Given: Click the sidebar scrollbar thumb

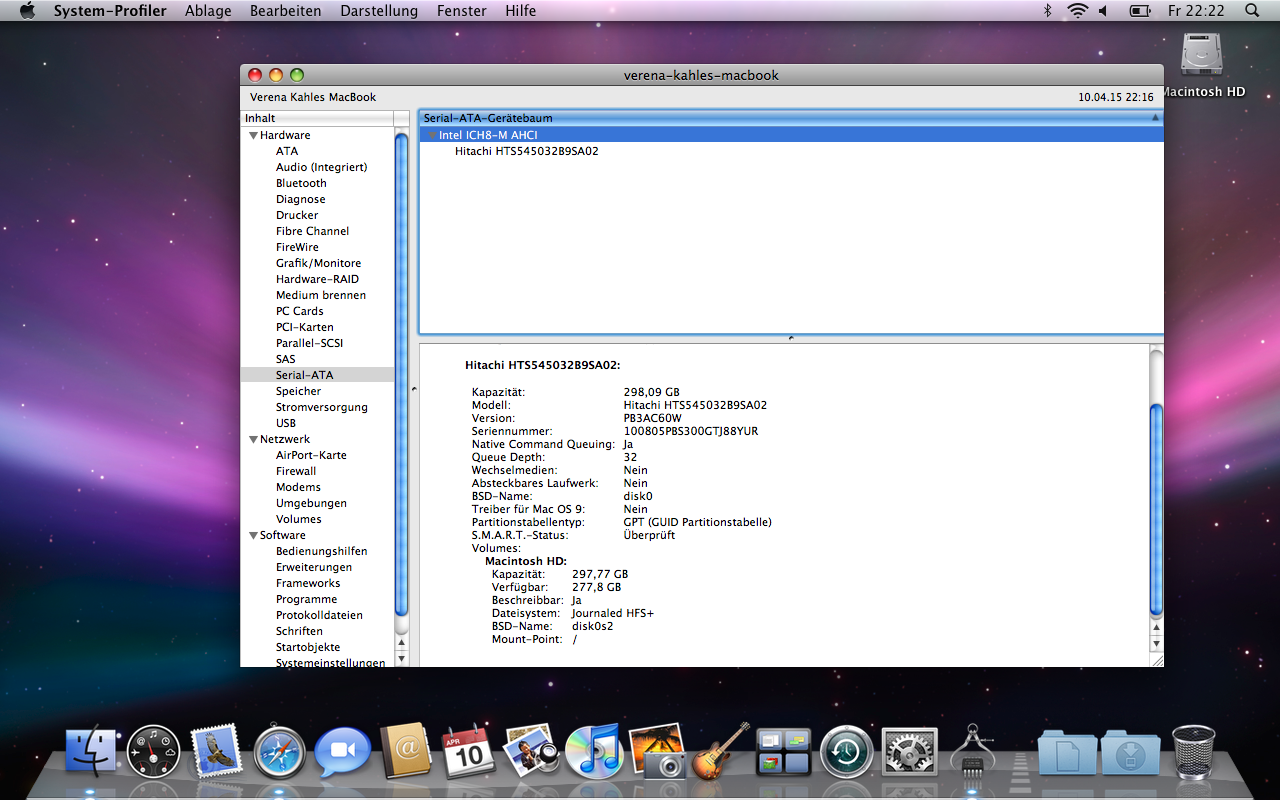Looking at the screenshot, I should (402, 375).
